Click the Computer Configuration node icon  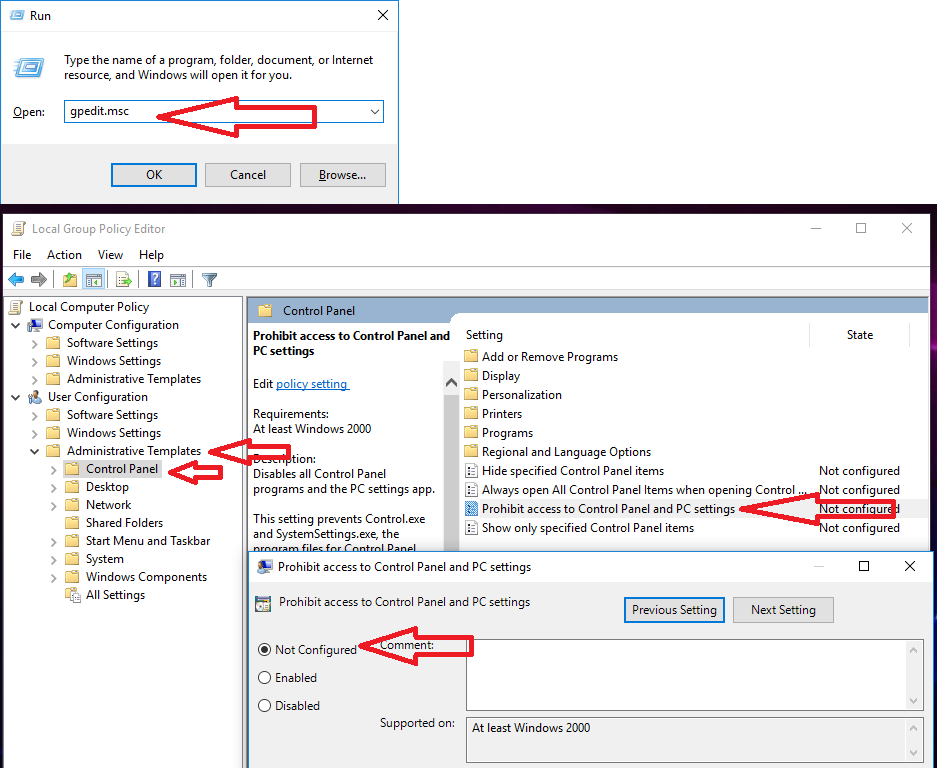pos(35,325)
